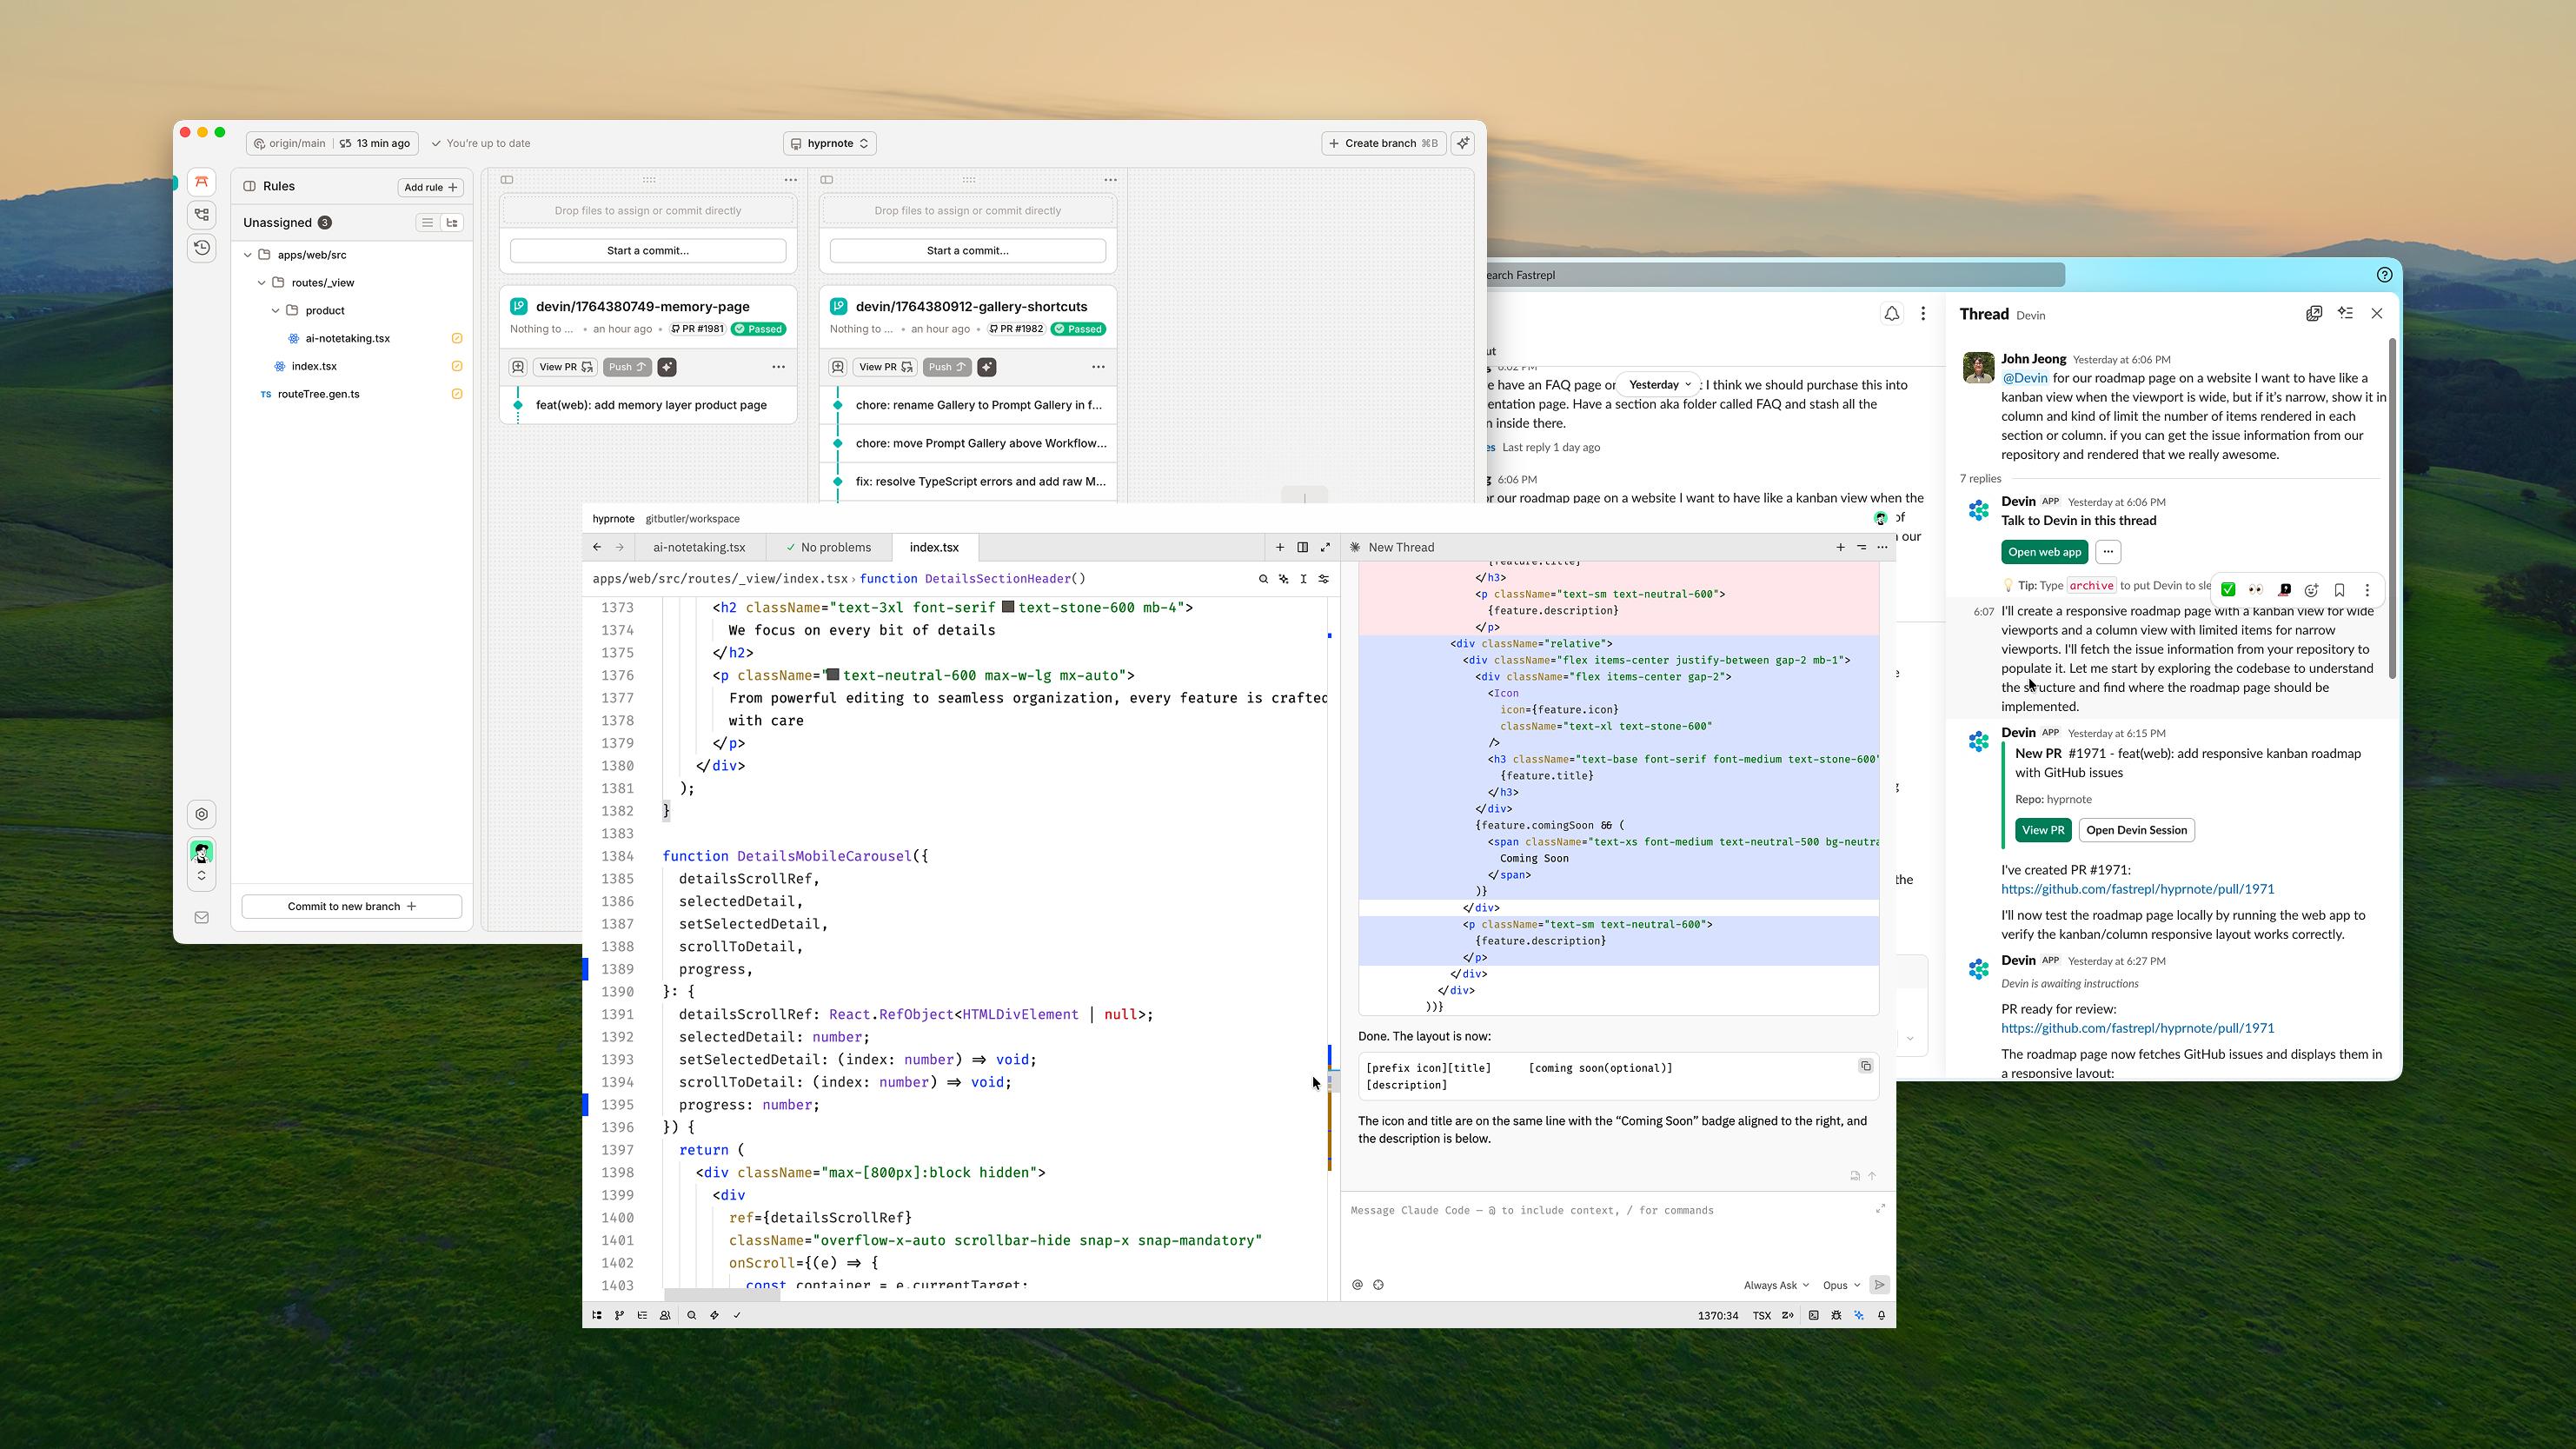Click the AI sparkle icon beside Create branch
This screenshot has width=2576, height=1449.
click(x=1462, y=143)
